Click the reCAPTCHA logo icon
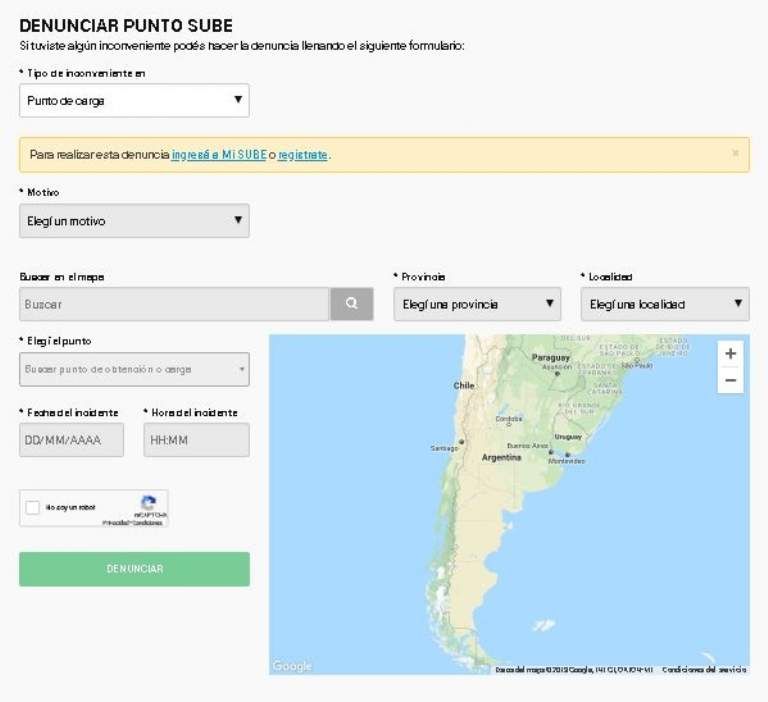The width and height of the screenshot is (768, 702). click(148, 503)
